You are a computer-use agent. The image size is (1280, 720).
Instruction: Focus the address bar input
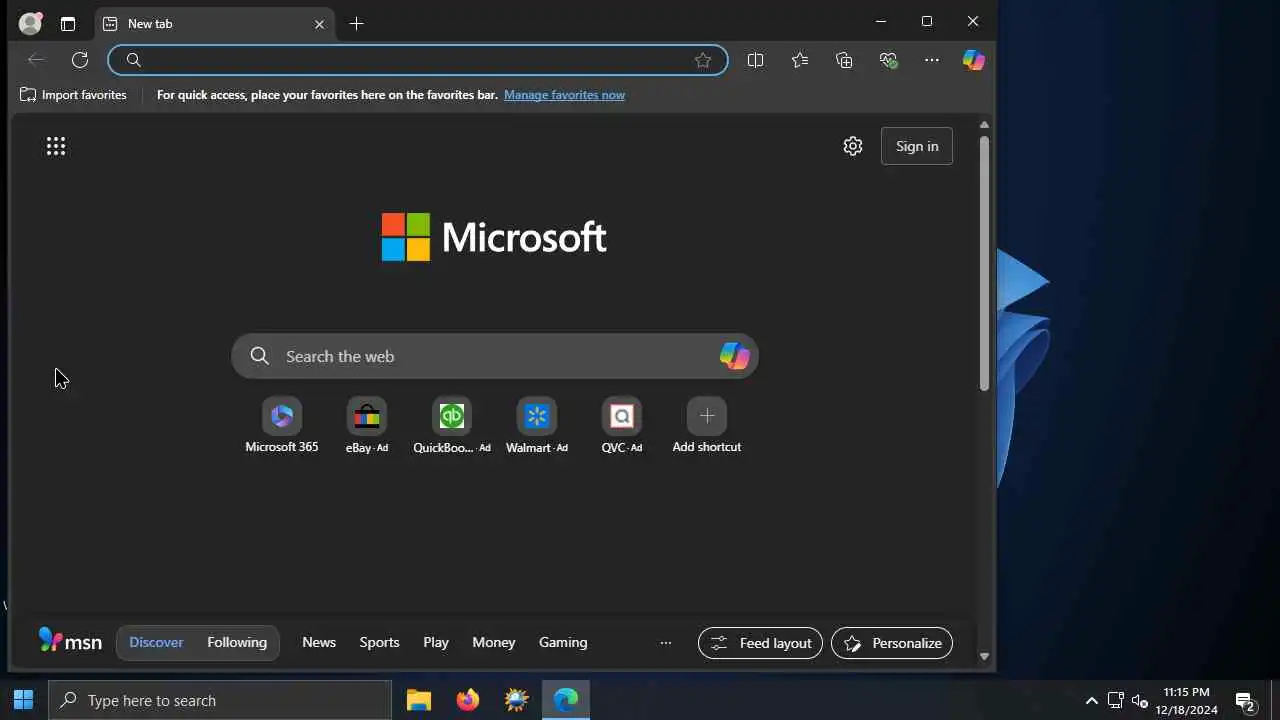418,60
